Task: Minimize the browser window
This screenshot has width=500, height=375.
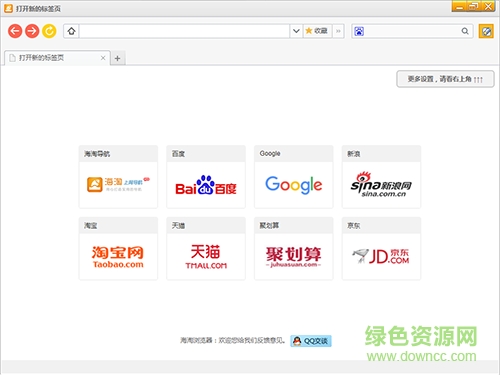Action: (x=459, y=6)
